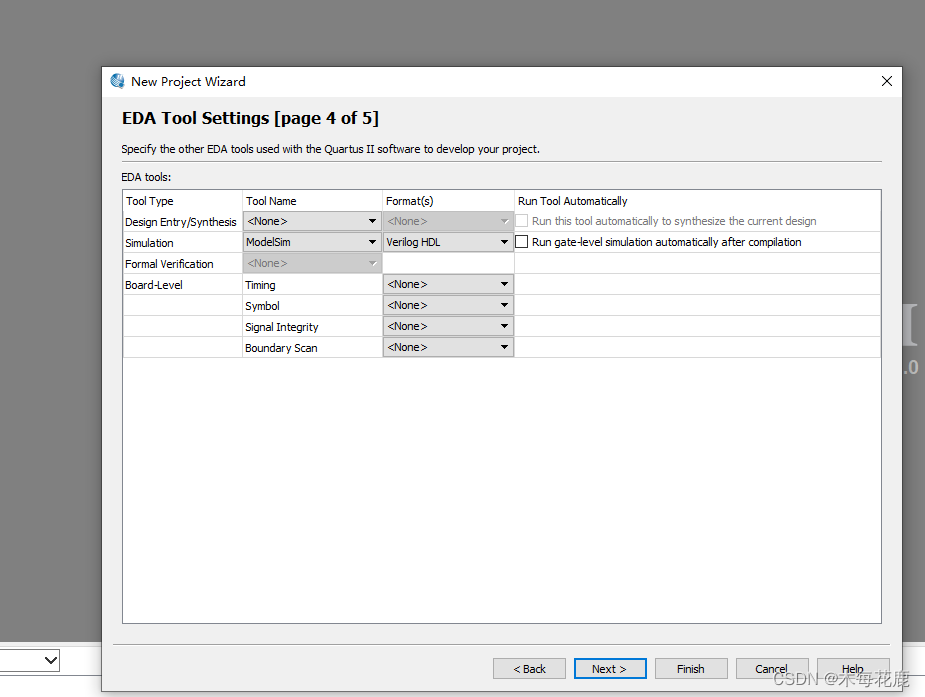925x697 pixels.
Task: Open Simulation format Verilog HDL dropdown
Action: (448, 242)
